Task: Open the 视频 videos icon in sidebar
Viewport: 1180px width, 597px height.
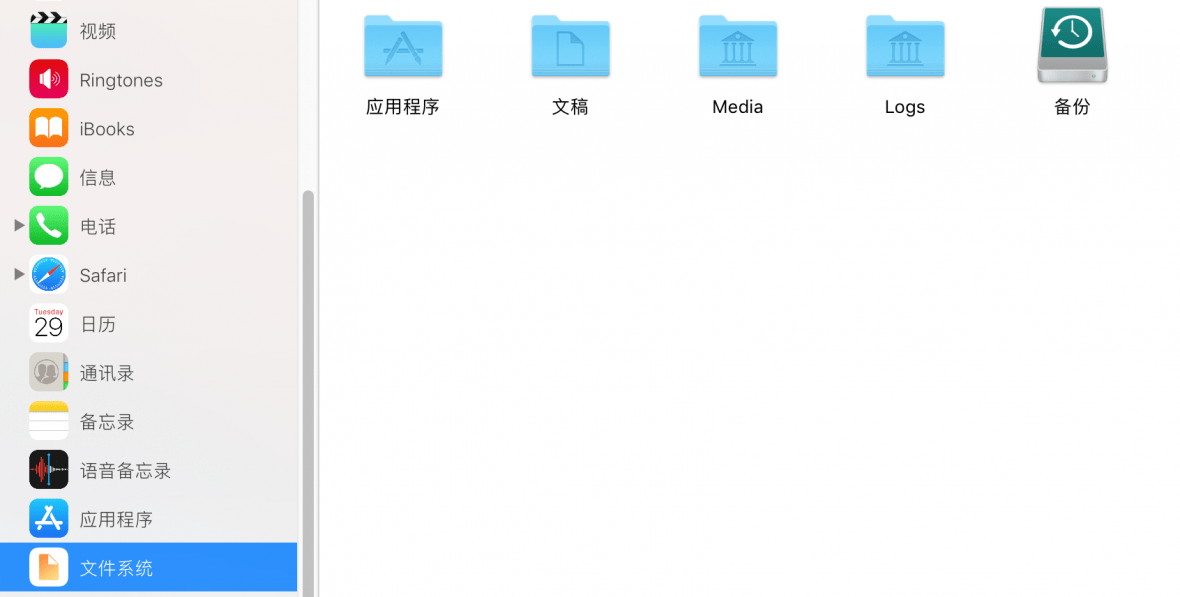Action: tap(49, 30)
